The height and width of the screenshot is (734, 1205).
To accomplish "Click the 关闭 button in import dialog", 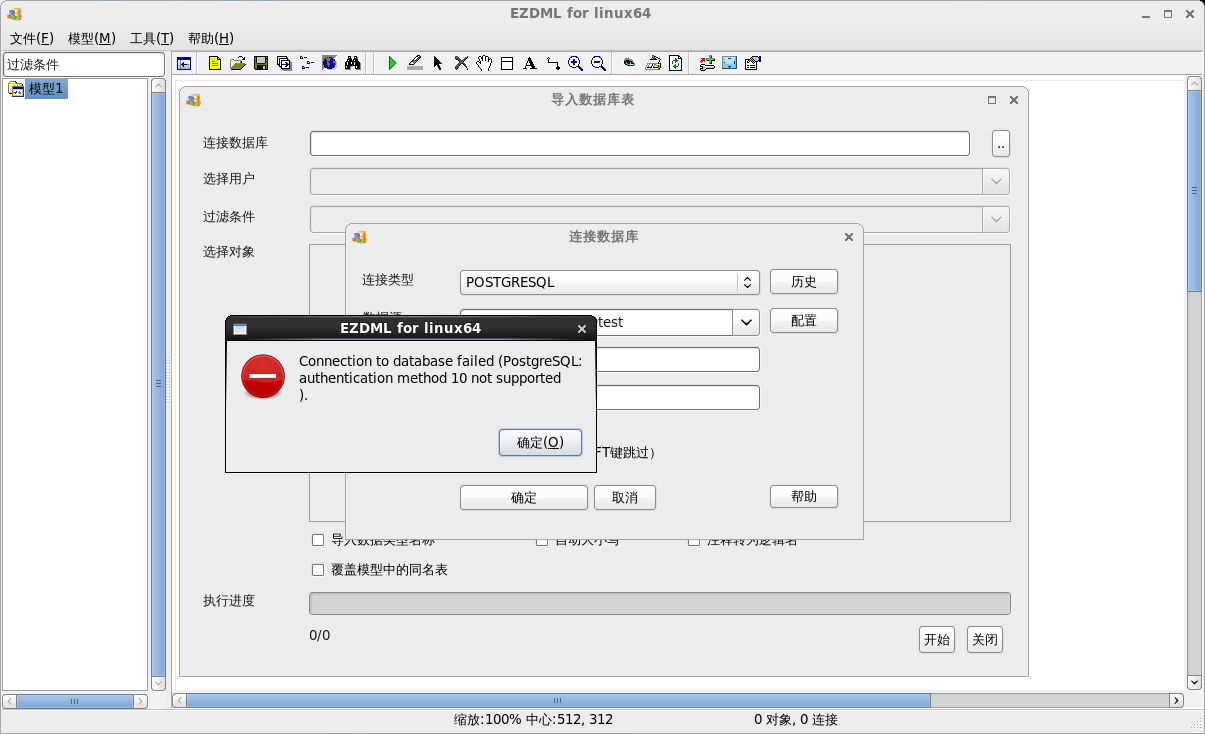I will point(985,640).
